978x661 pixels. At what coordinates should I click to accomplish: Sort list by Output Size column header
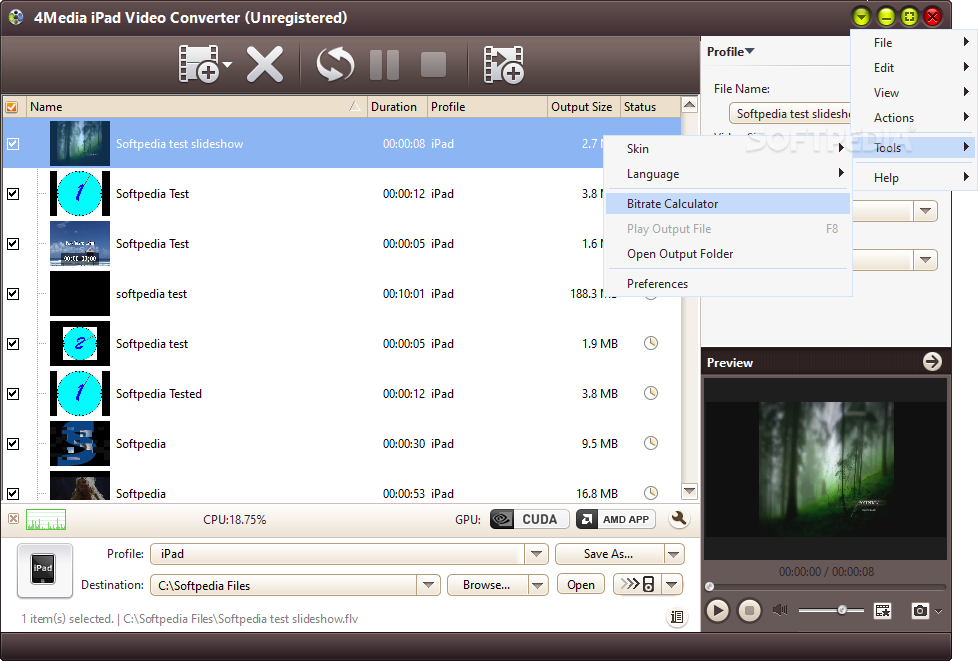584,107
